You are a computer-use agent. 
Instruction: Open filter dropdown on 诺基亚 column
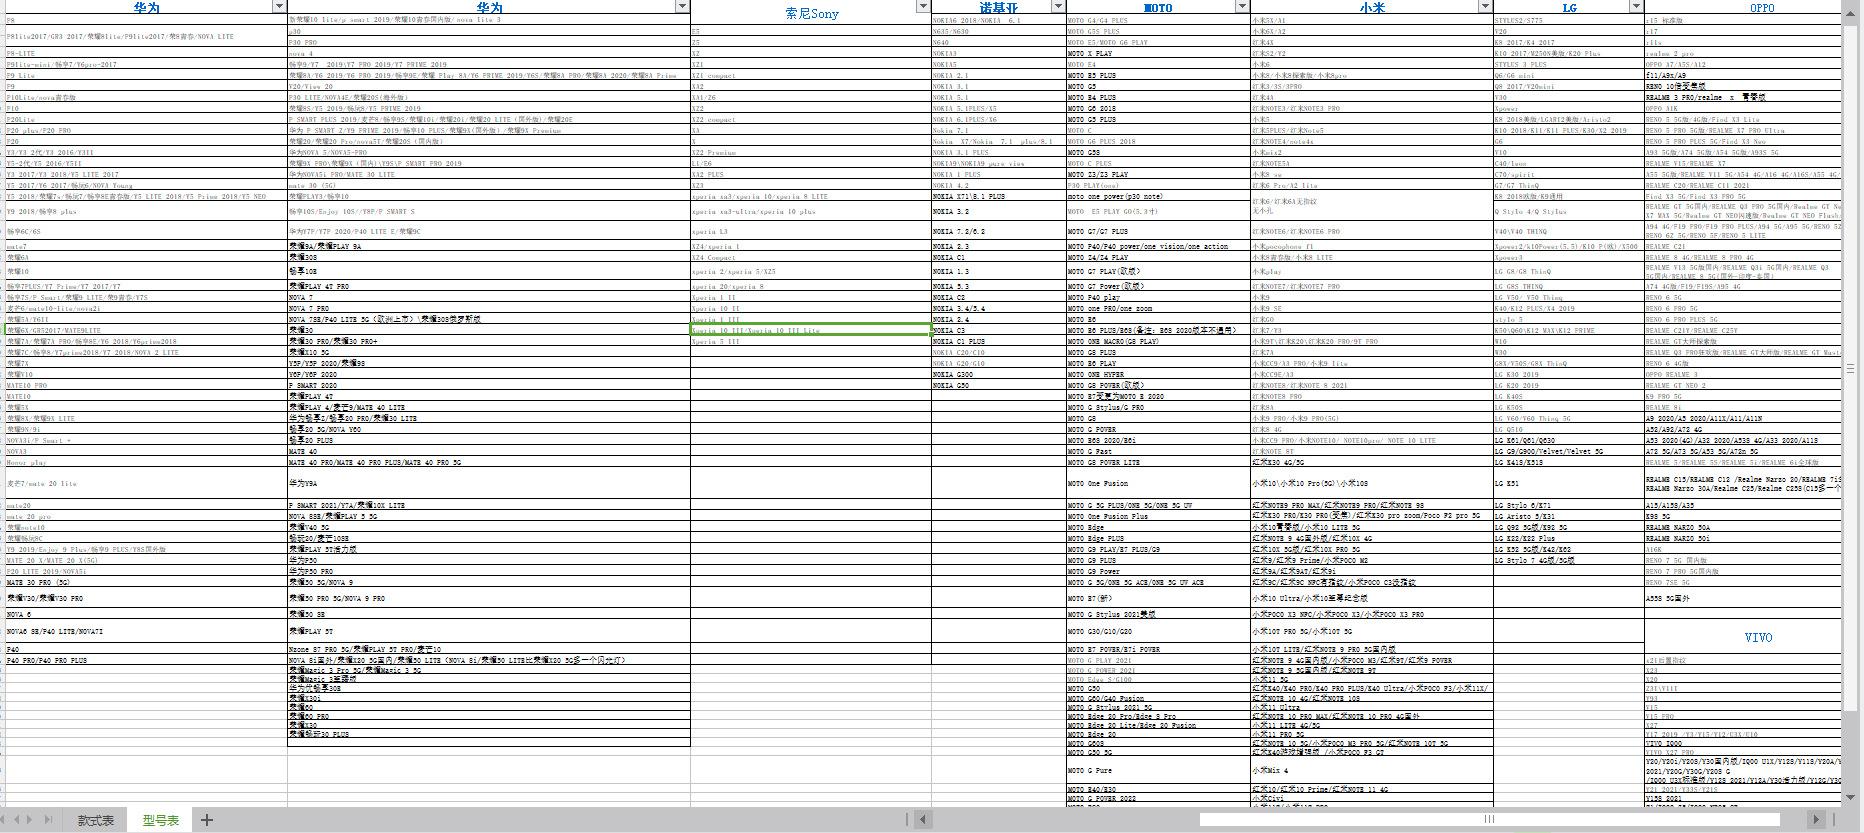pyautogui.click(x=1057, y=7)
